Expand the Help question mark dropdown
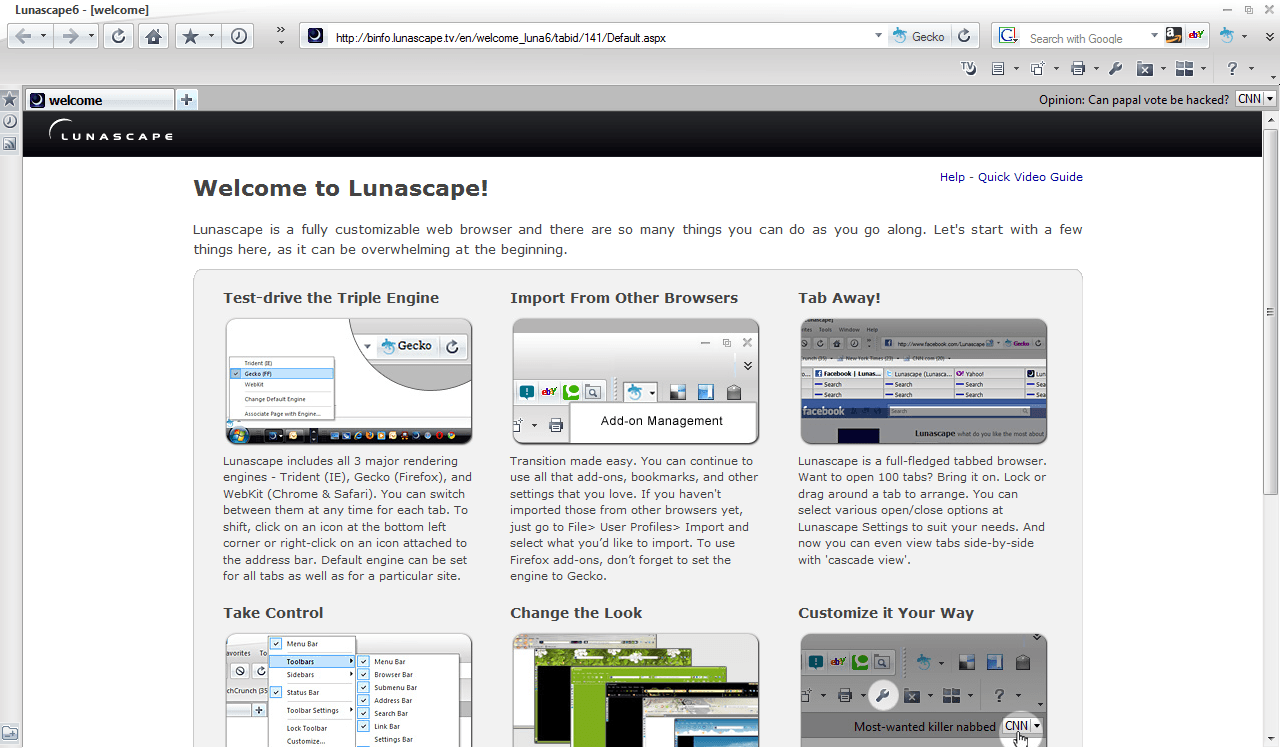Viewport: 1280px width, 748px height. tap(1251, 69)
